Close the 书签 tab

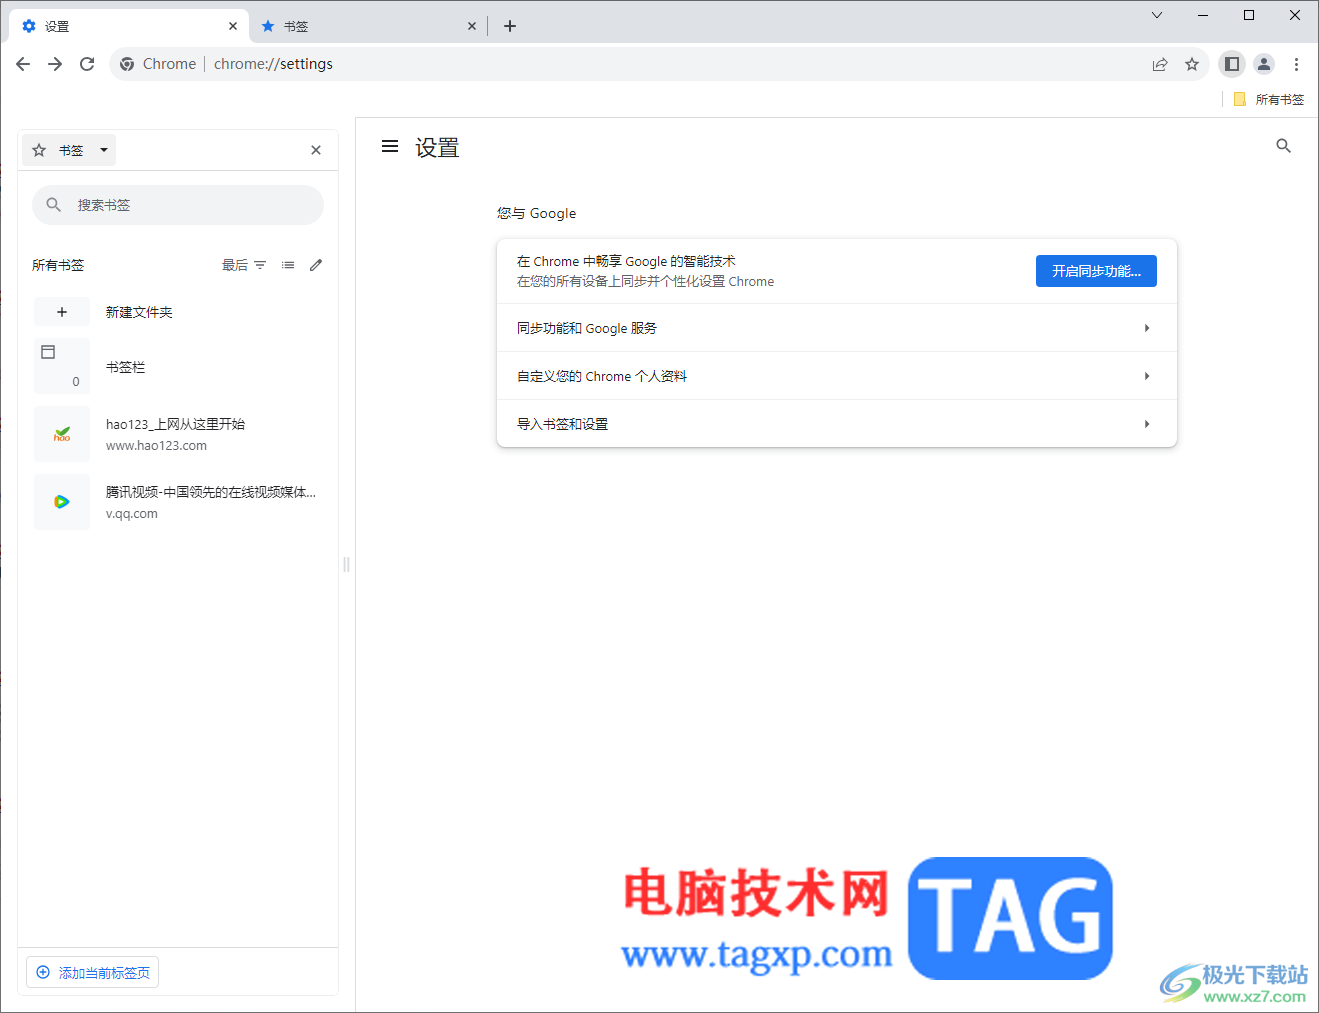pos(472,26)
